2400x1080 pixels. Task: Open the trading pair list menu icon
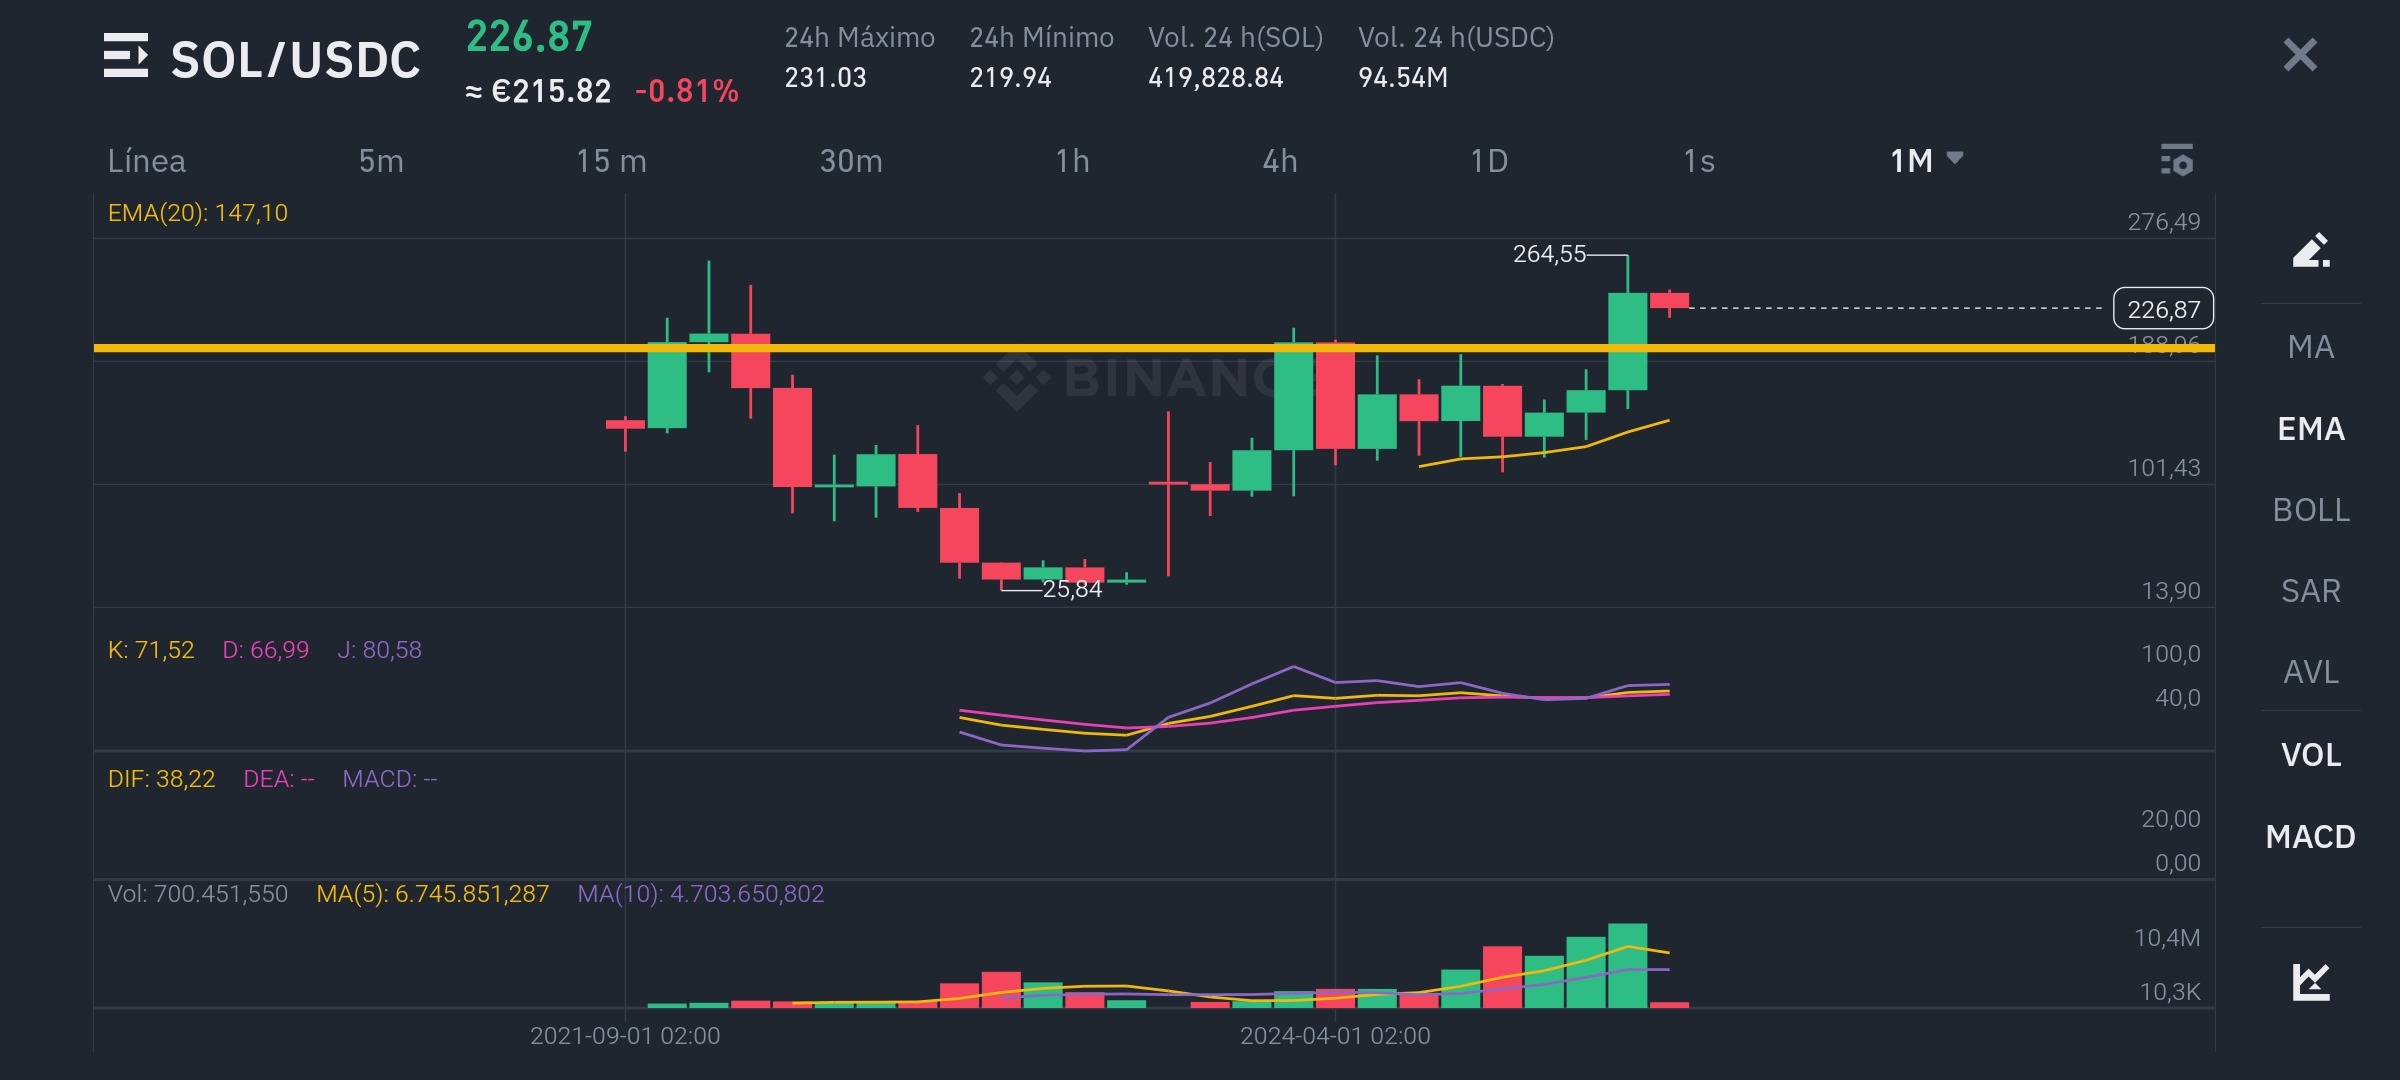[126, 57]
